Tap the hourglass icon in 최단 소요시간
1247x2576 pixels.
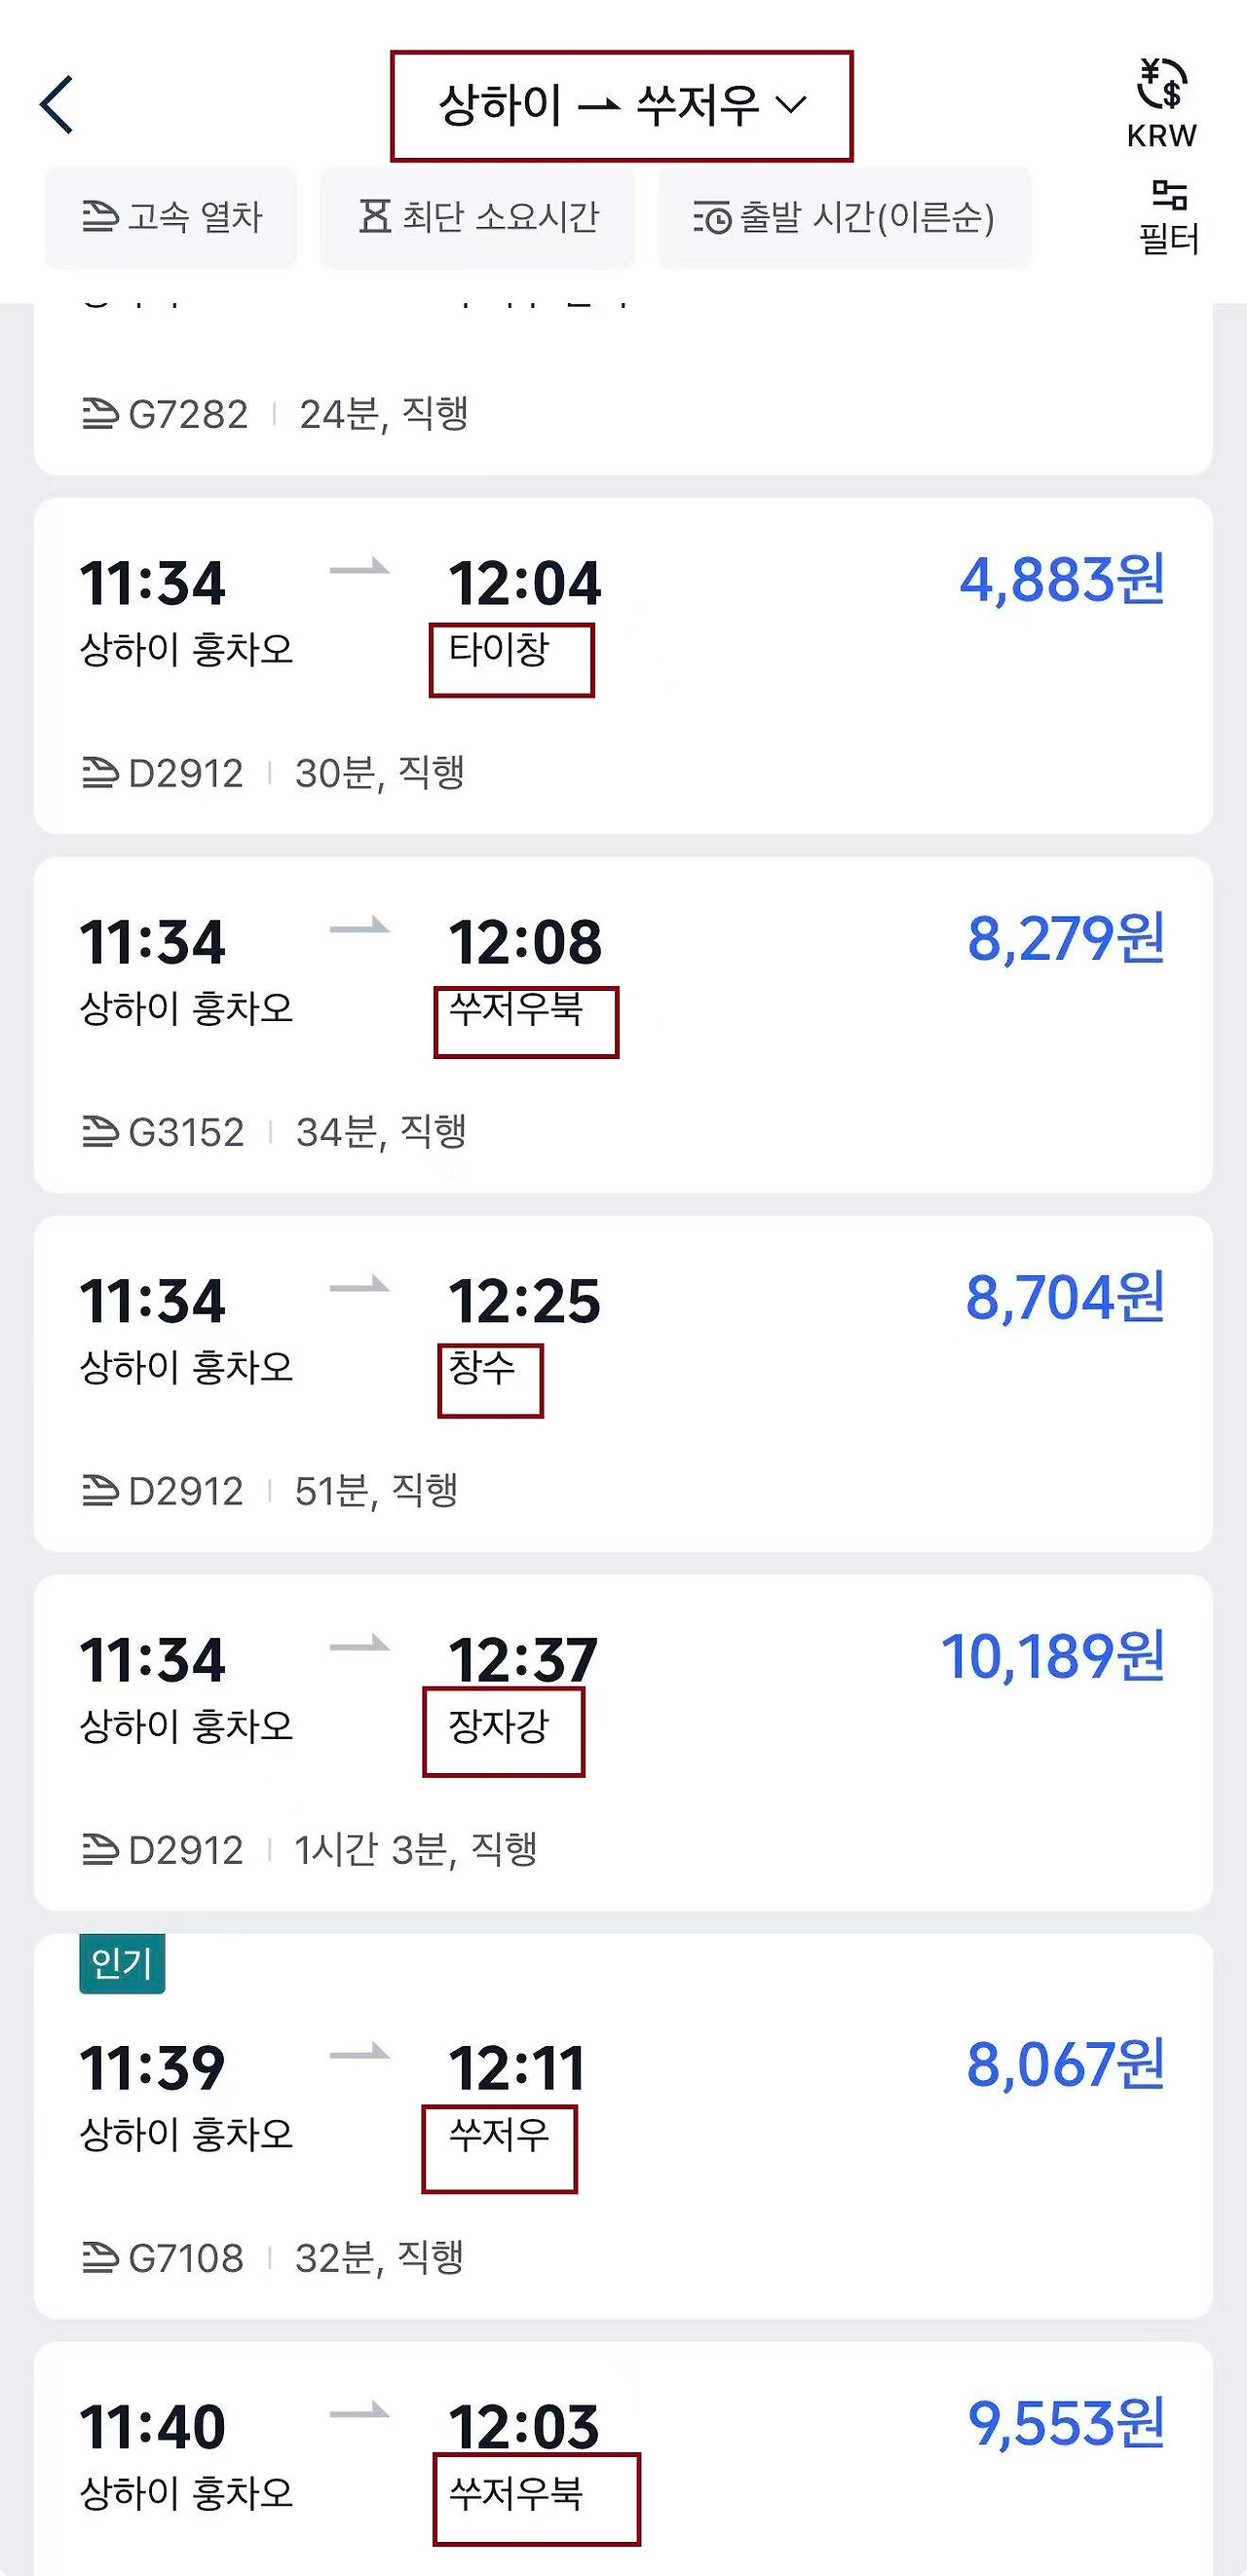pyautogui.click(x=375, y=215)
